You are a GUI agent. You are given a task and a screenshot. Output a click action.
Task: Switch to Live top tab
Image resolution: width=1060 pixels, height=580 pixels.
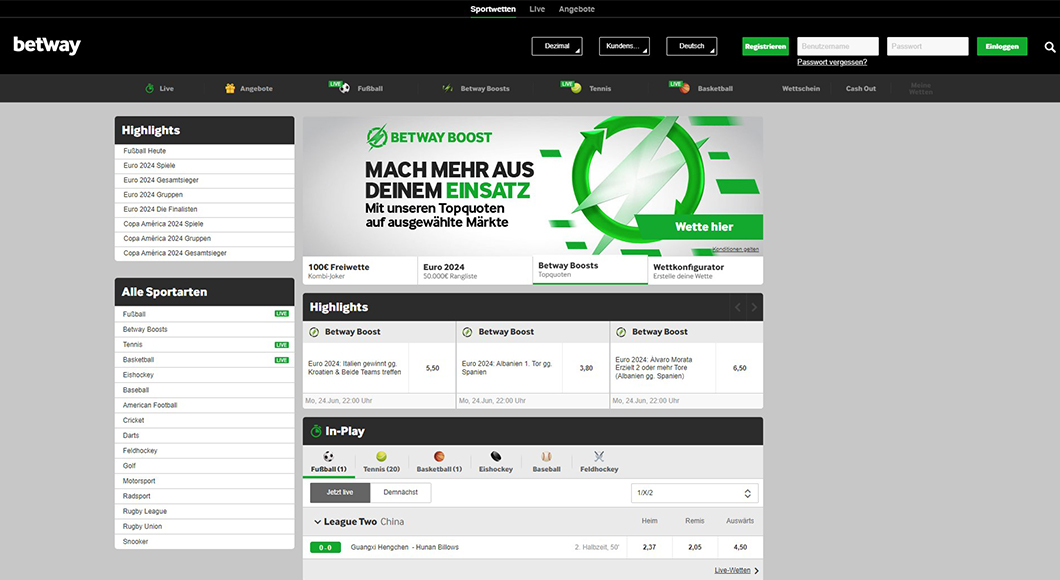(x=537, y=9)
